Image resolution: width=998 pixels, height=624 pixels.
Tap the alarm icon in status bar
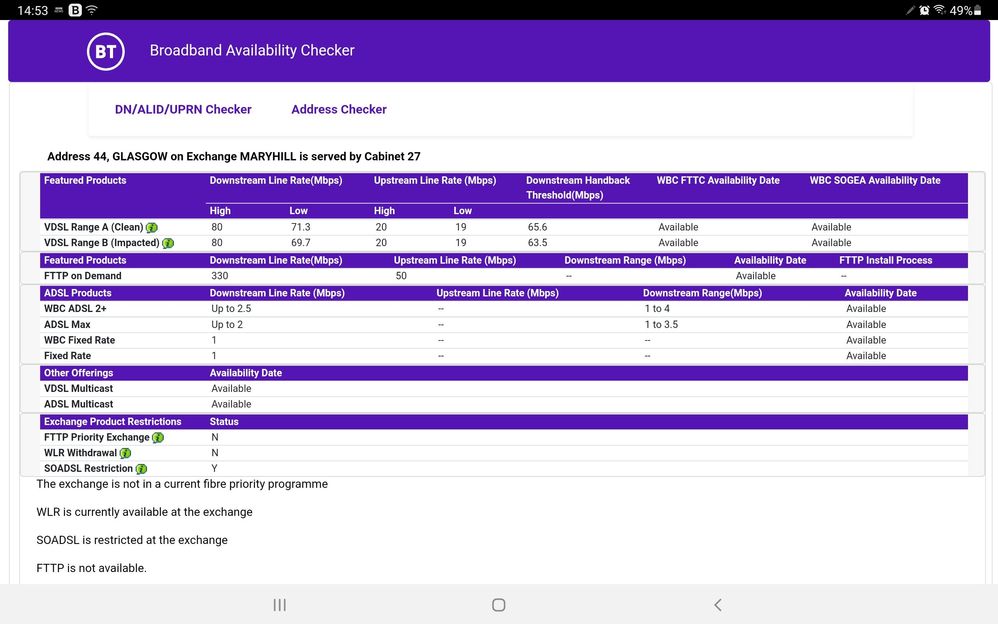click(x=924, y=10)
